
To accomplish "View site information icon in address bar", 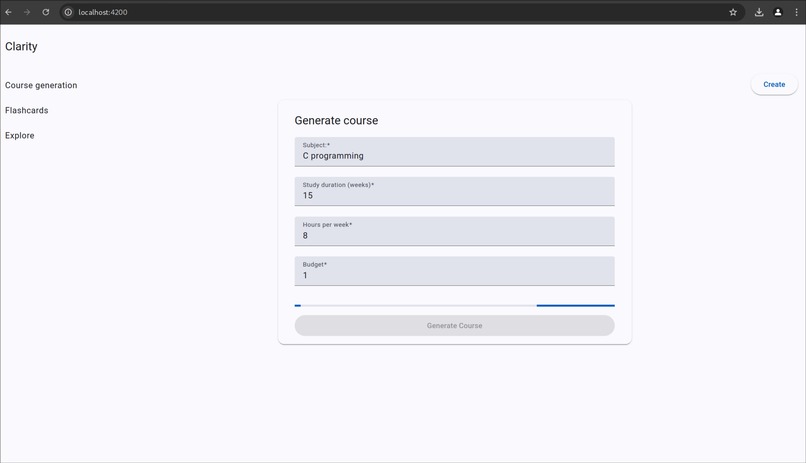I will pos(68,12).
